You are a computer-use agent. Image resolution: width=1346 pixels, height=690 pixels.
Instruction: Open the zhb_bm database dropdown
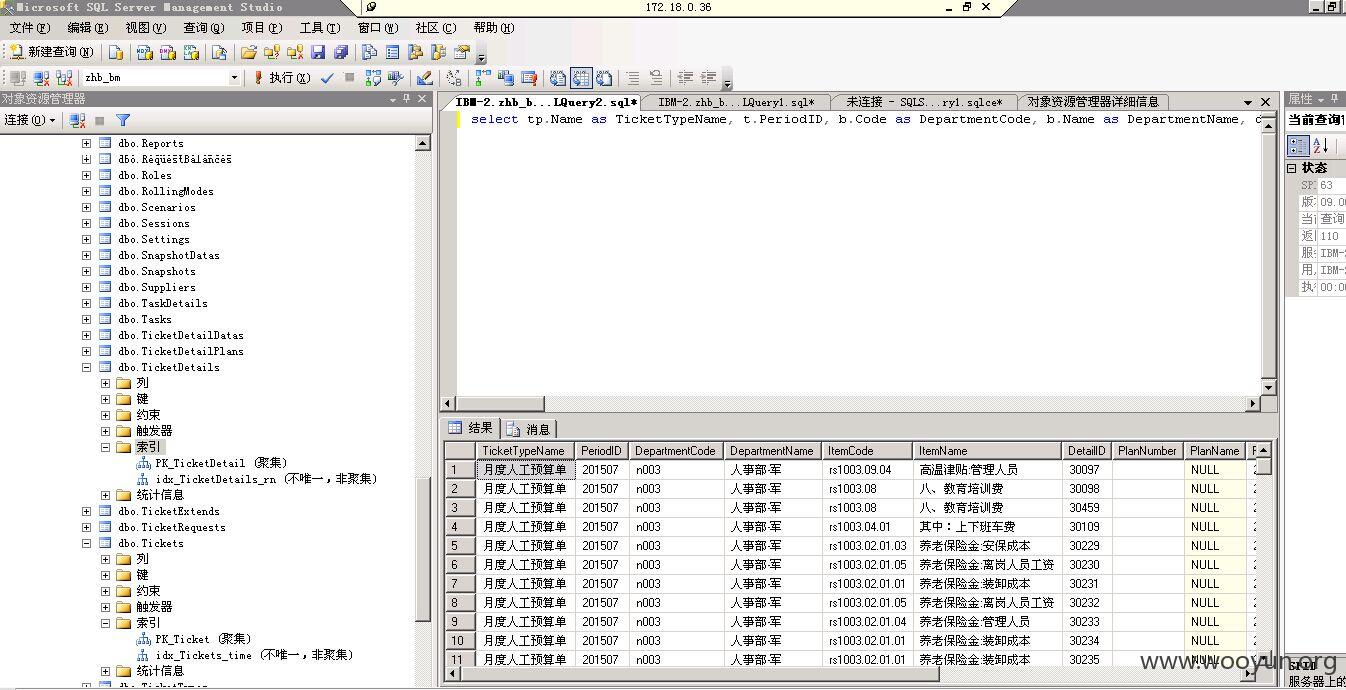[235, 77]
